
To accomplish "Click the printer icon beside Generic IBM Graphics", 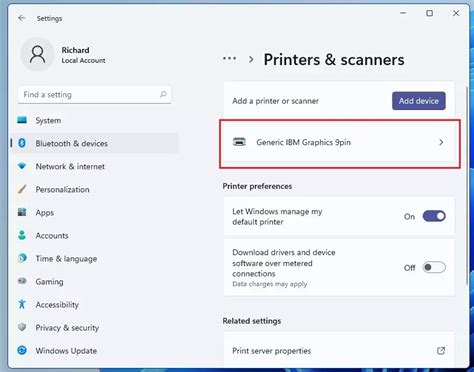I will 239,142.
